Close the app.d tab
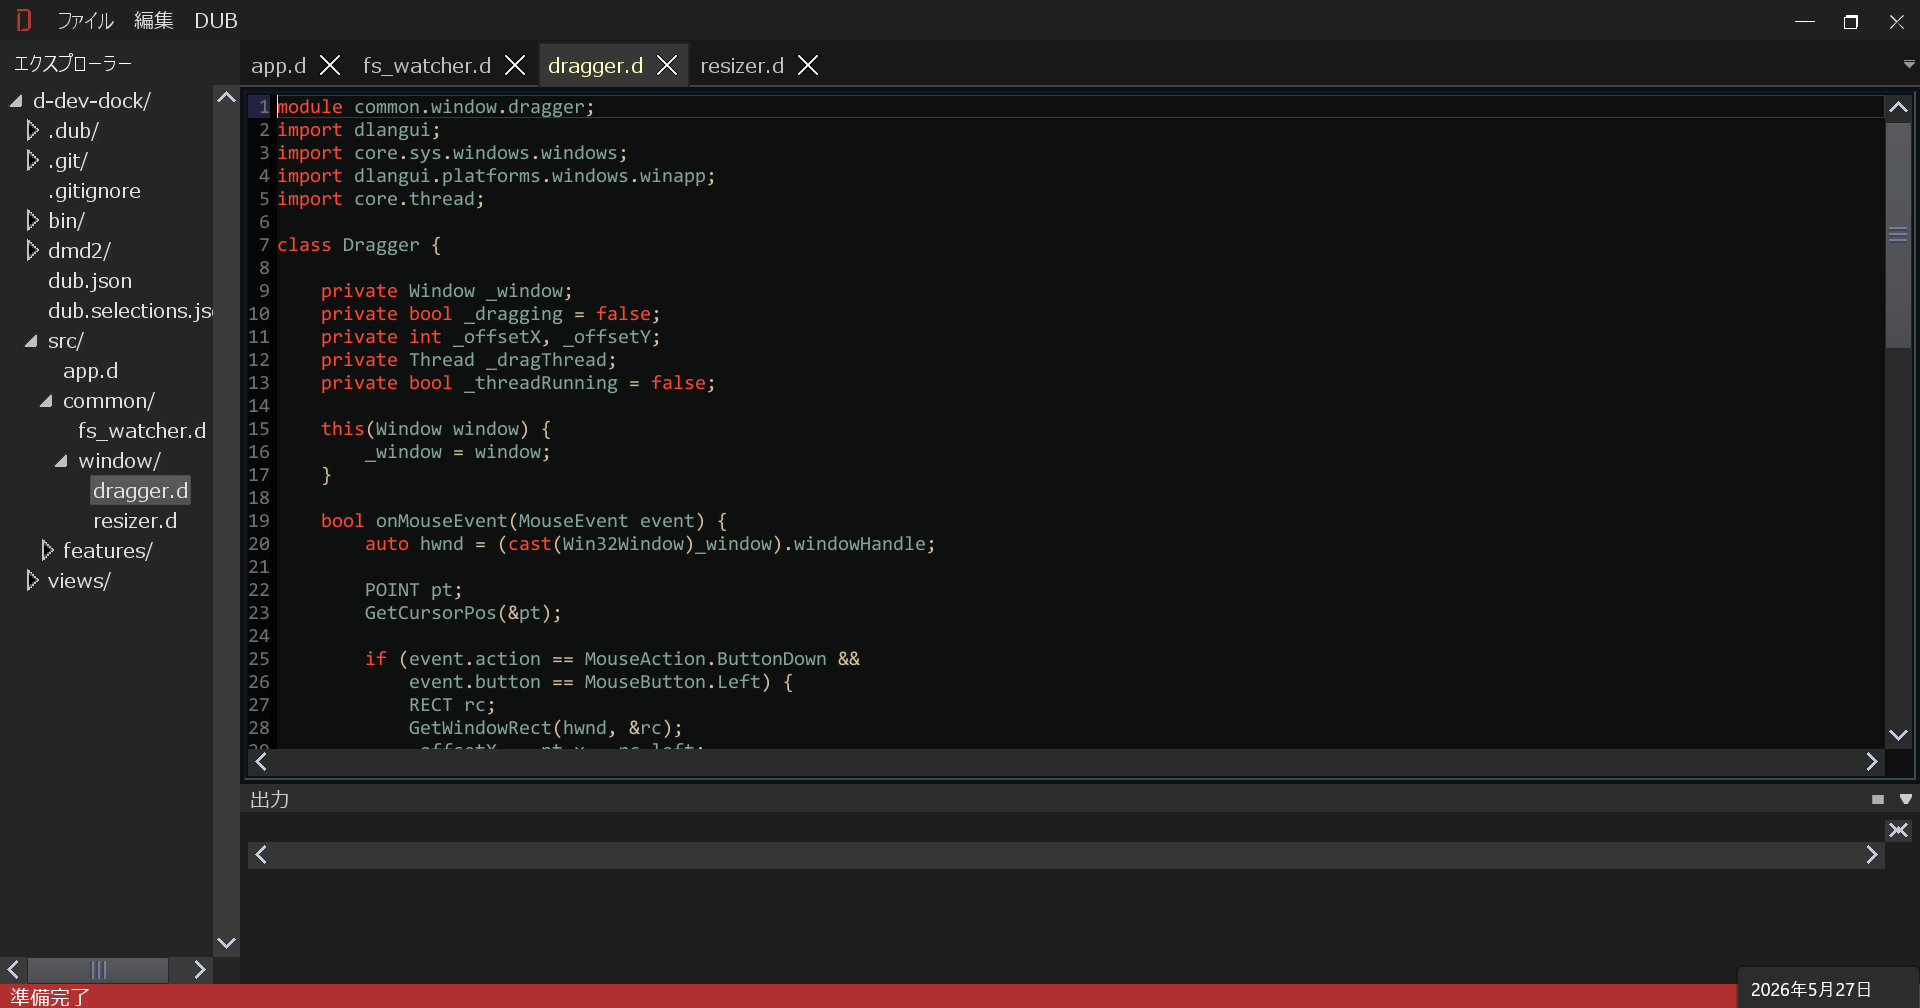This screenshot has height=1008, width=1920. (x=330, y=66)
